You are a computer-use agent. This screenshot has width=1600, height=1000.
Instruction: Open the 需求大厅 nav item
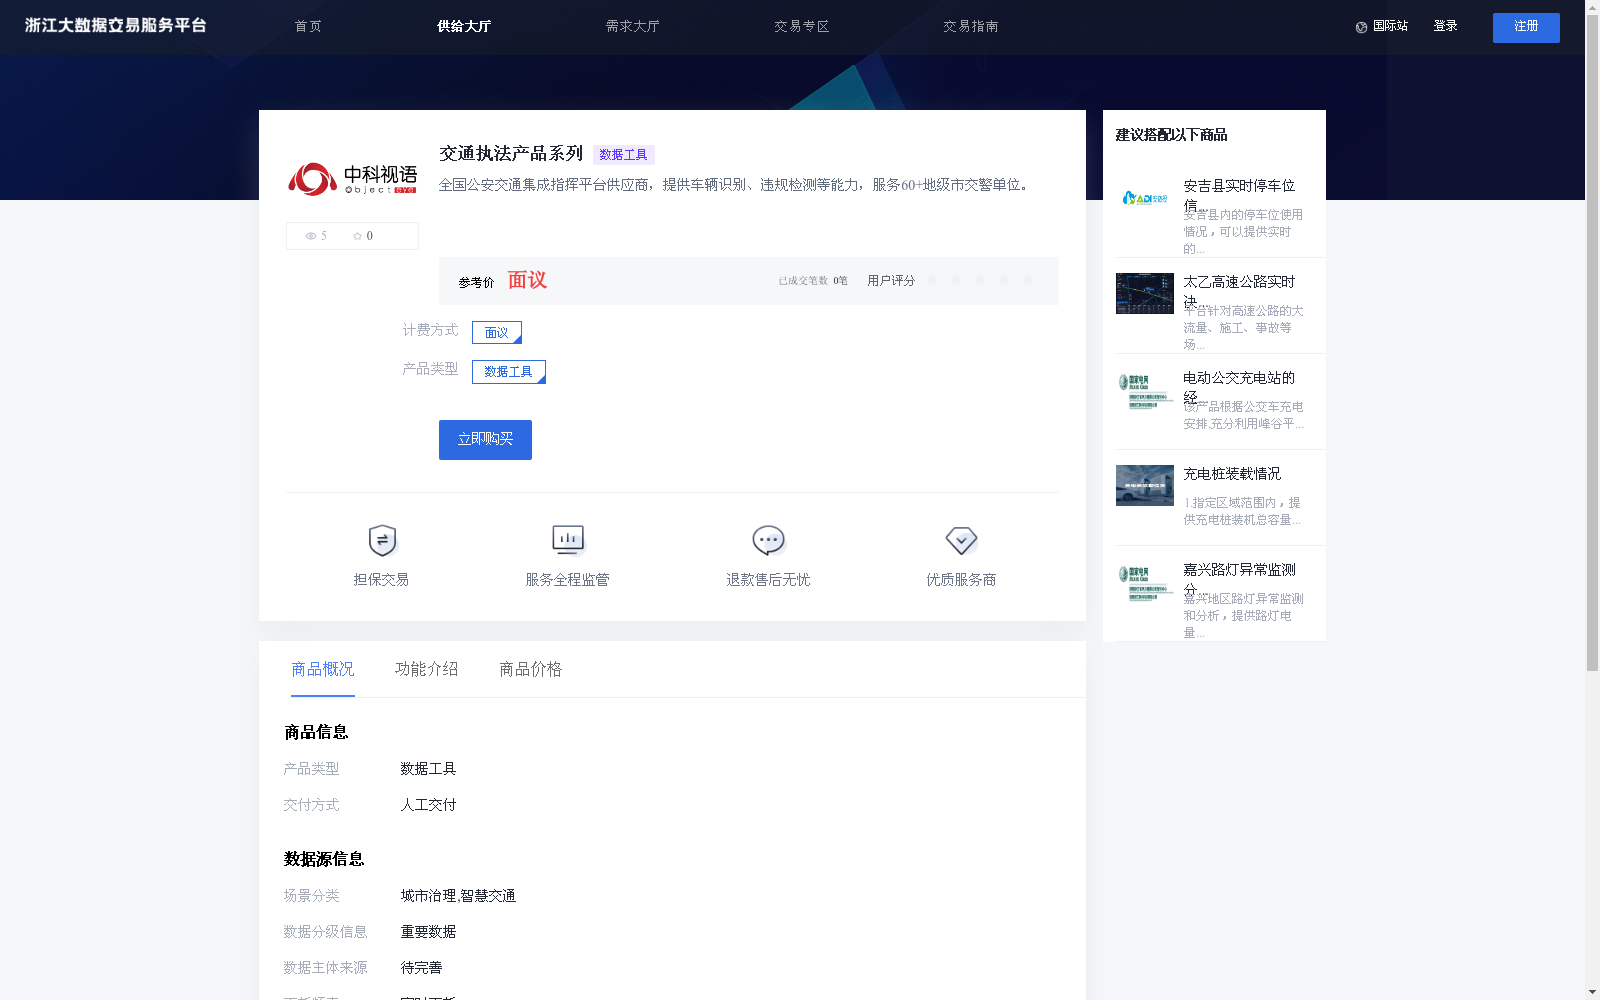[632, 26]
